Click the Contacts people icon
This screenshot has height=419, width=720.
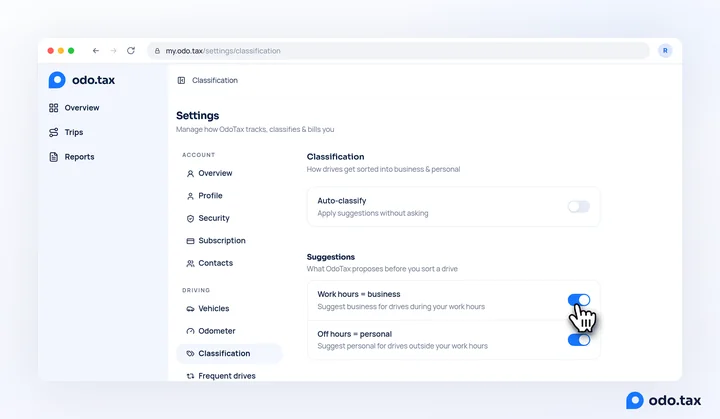coord(190,263)
